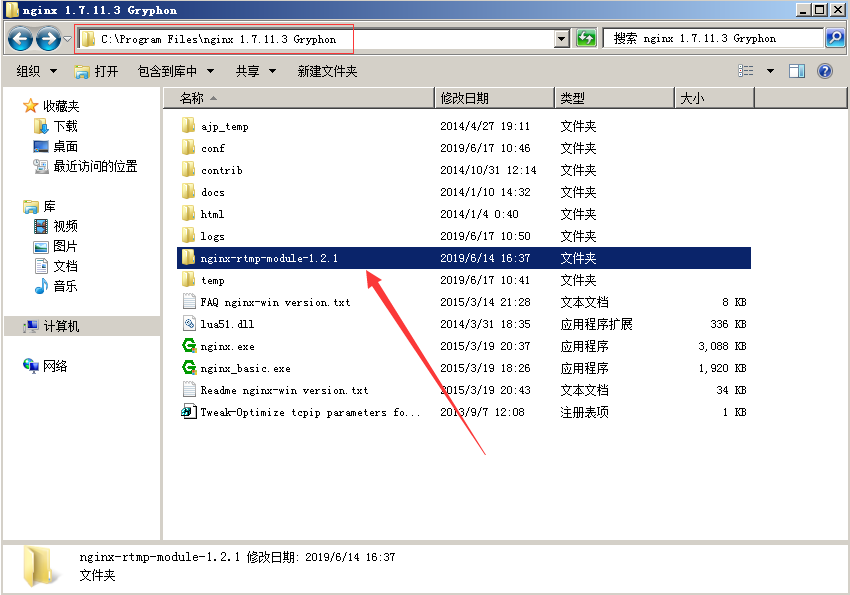Screen dimensions: 850x595
Task: Expand the address bar history dropdown
Action: click(562, 39)
